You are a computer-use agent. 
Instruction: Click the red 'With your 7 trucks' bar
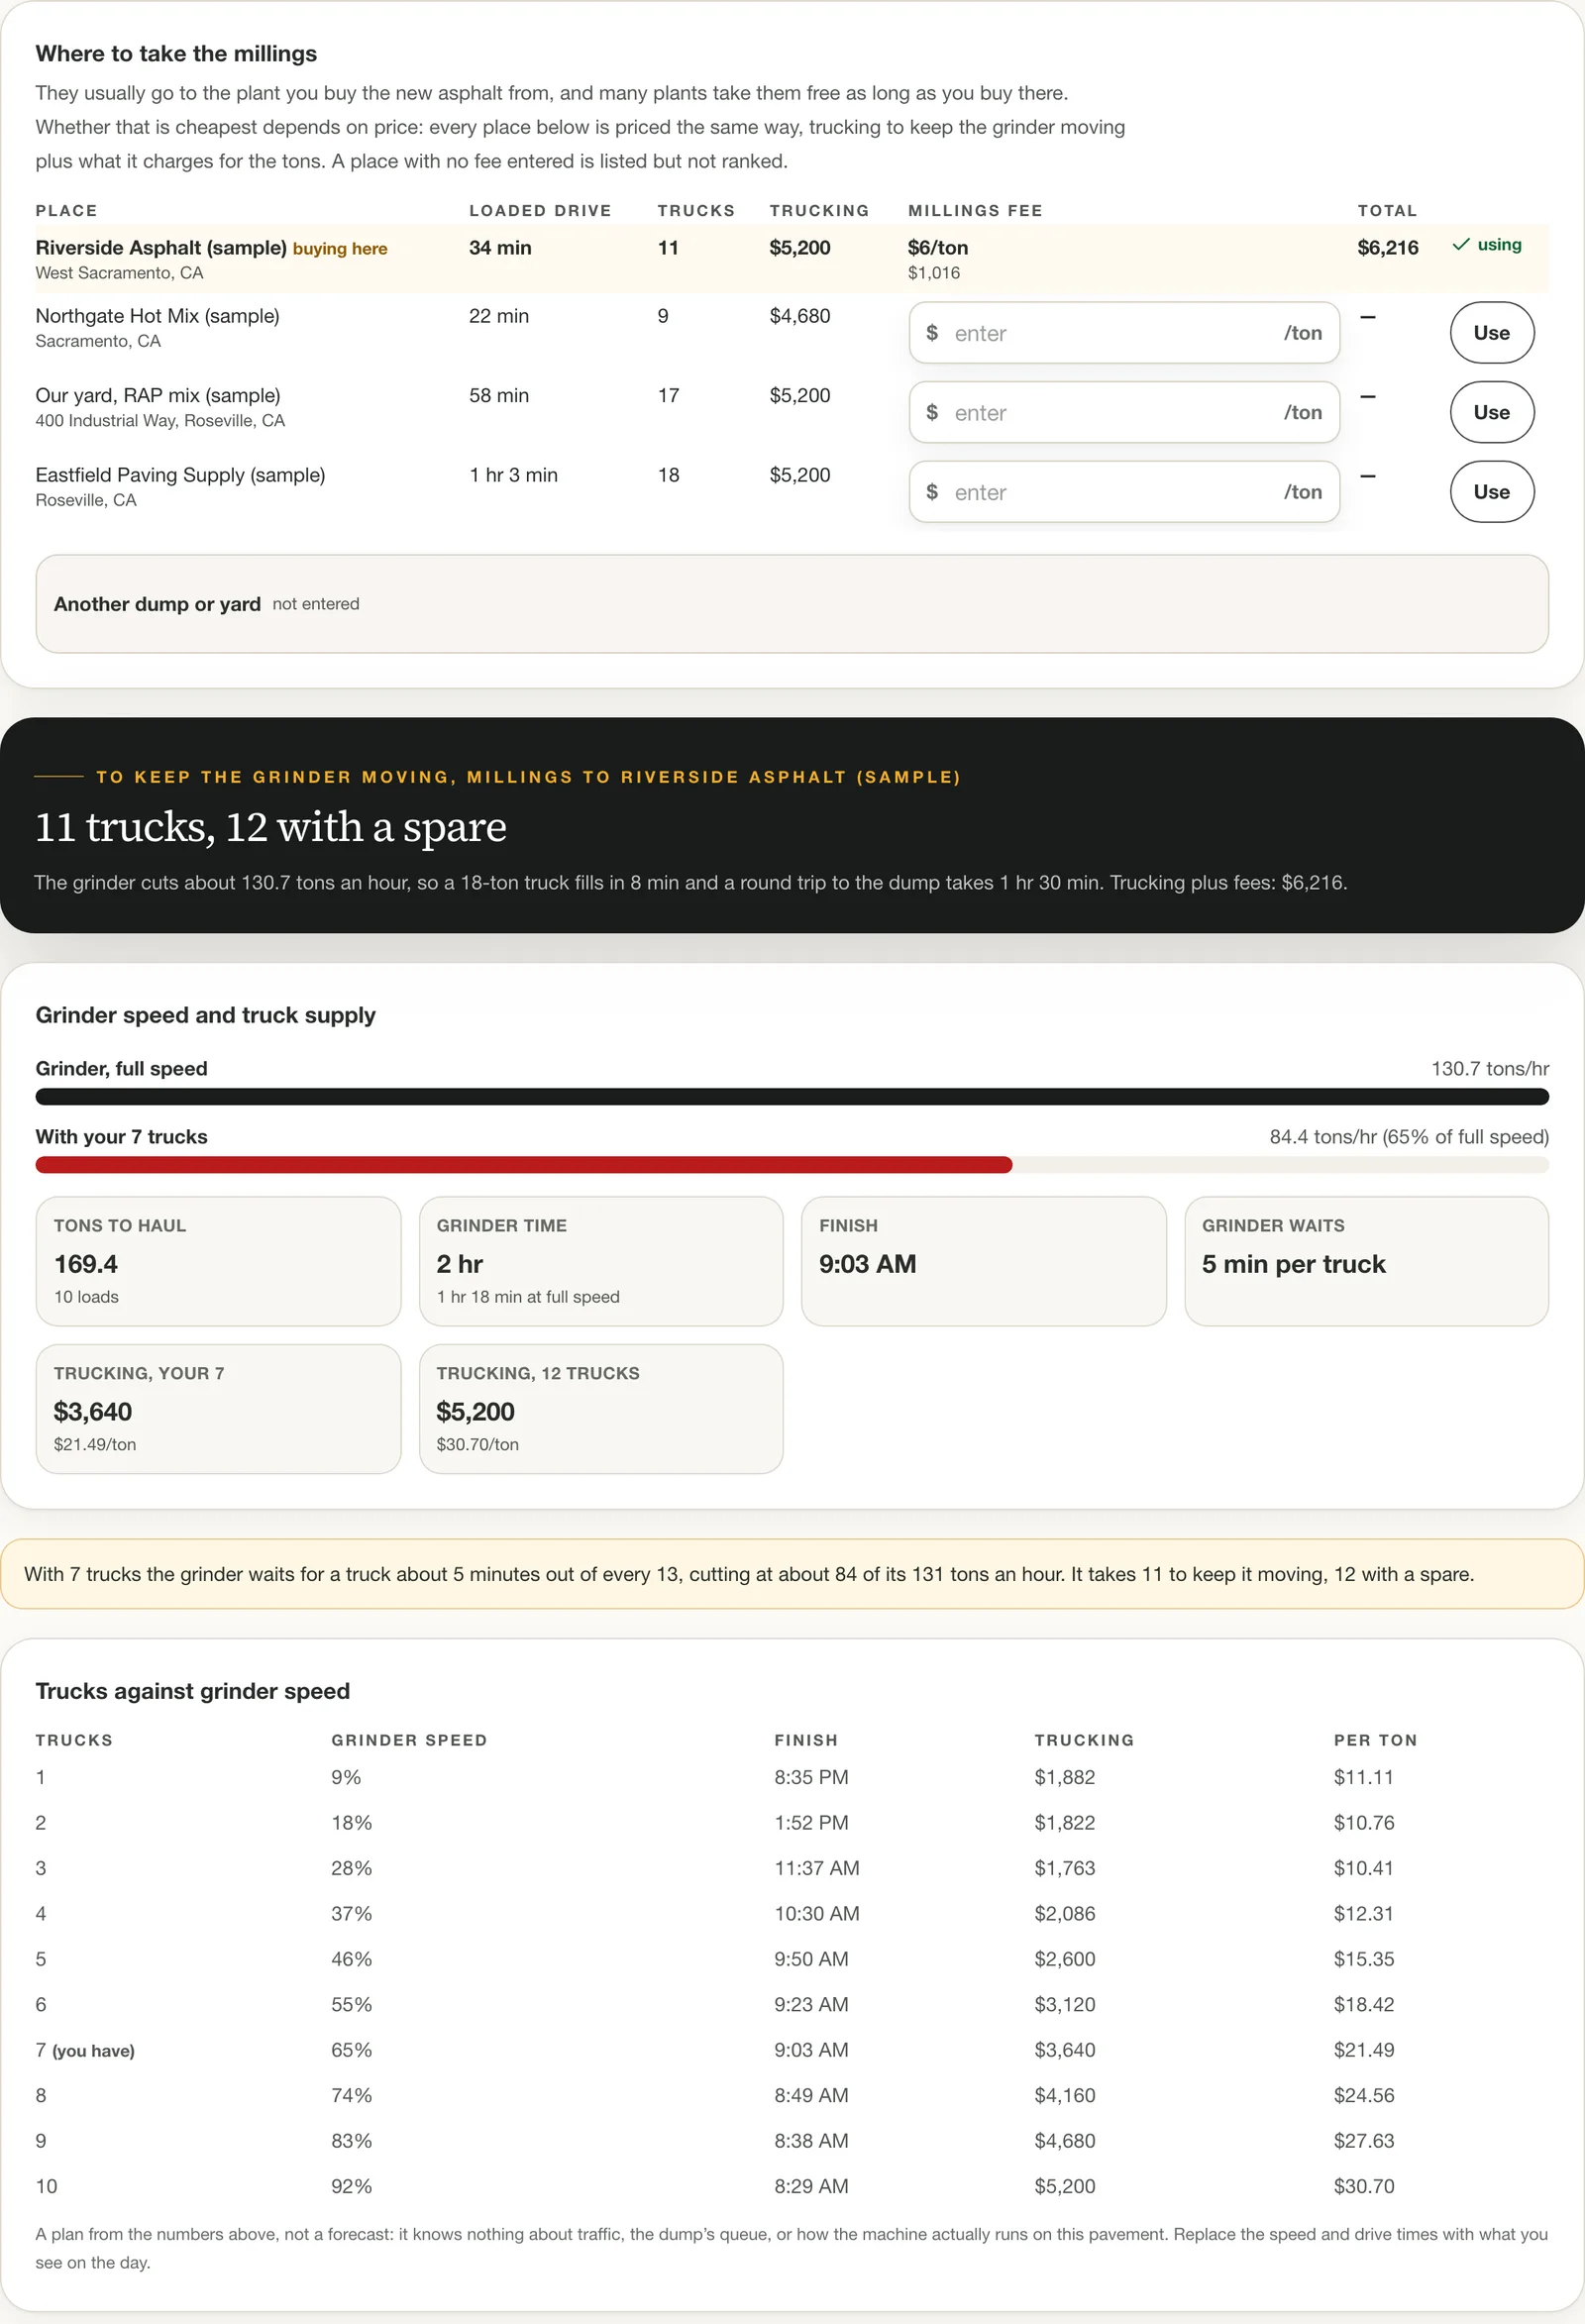pos(524,1165)
